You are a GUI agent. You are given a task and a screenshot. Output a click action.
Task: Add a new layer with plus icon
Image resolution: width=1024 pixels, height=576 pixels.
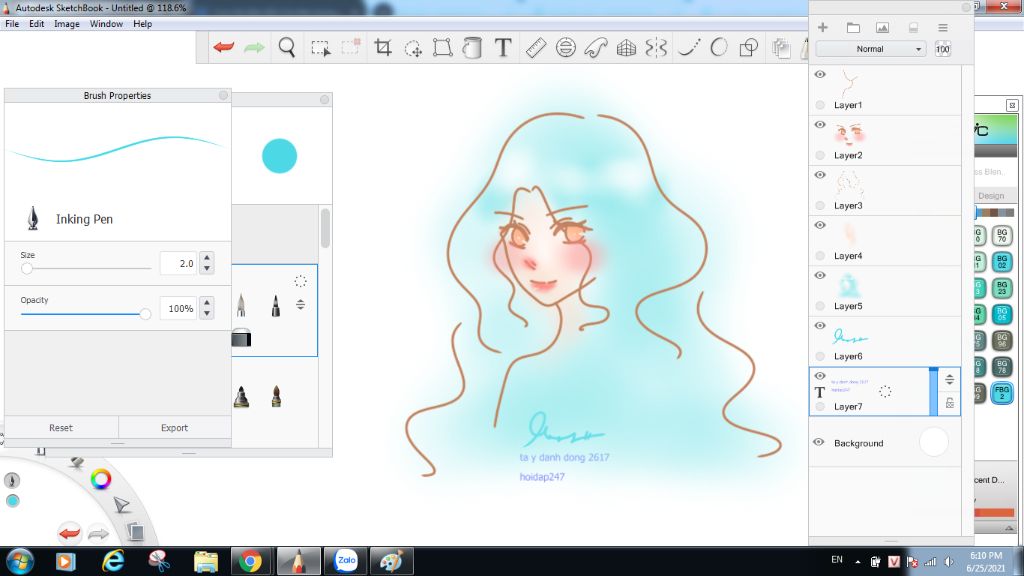(x=823, y=27)
